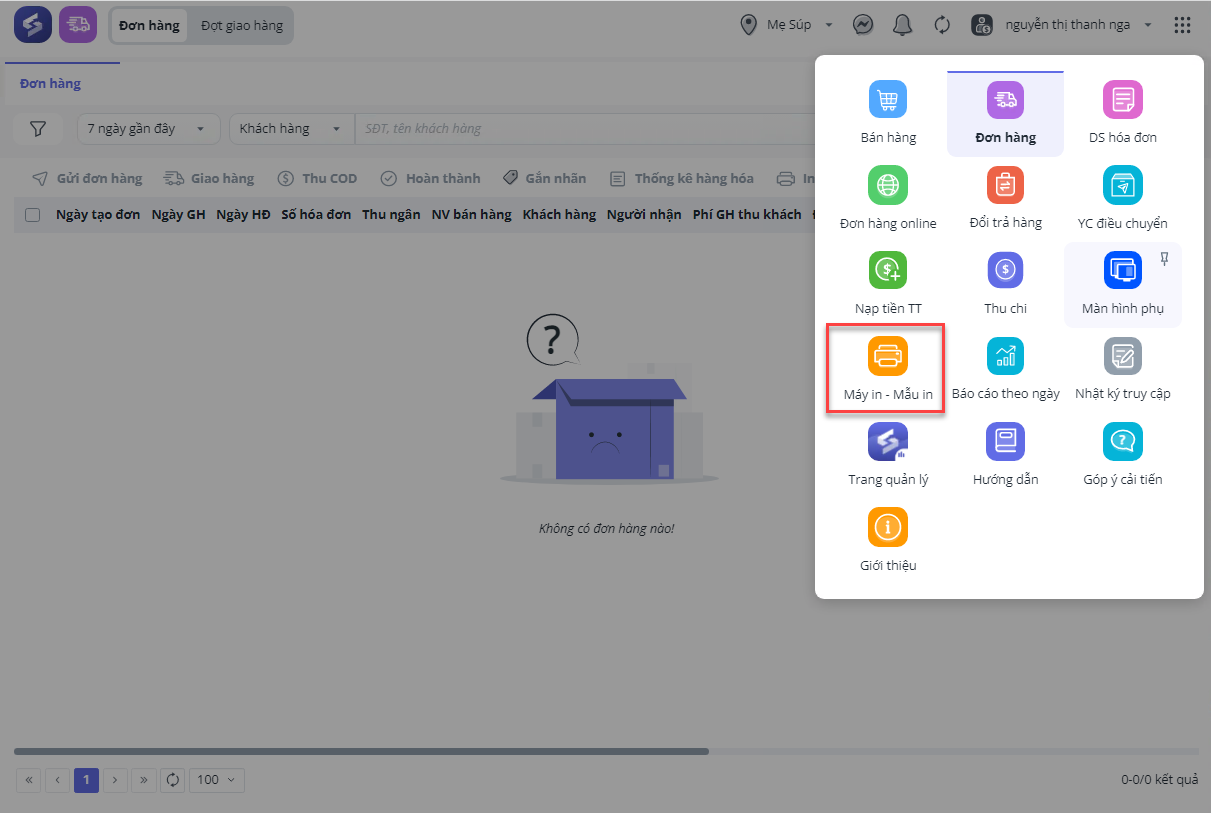The width and height of the screenshot is (1211, 813).
Task: Expand the 7 ngày gần đây date dropdown
Action: click(149, 128)
